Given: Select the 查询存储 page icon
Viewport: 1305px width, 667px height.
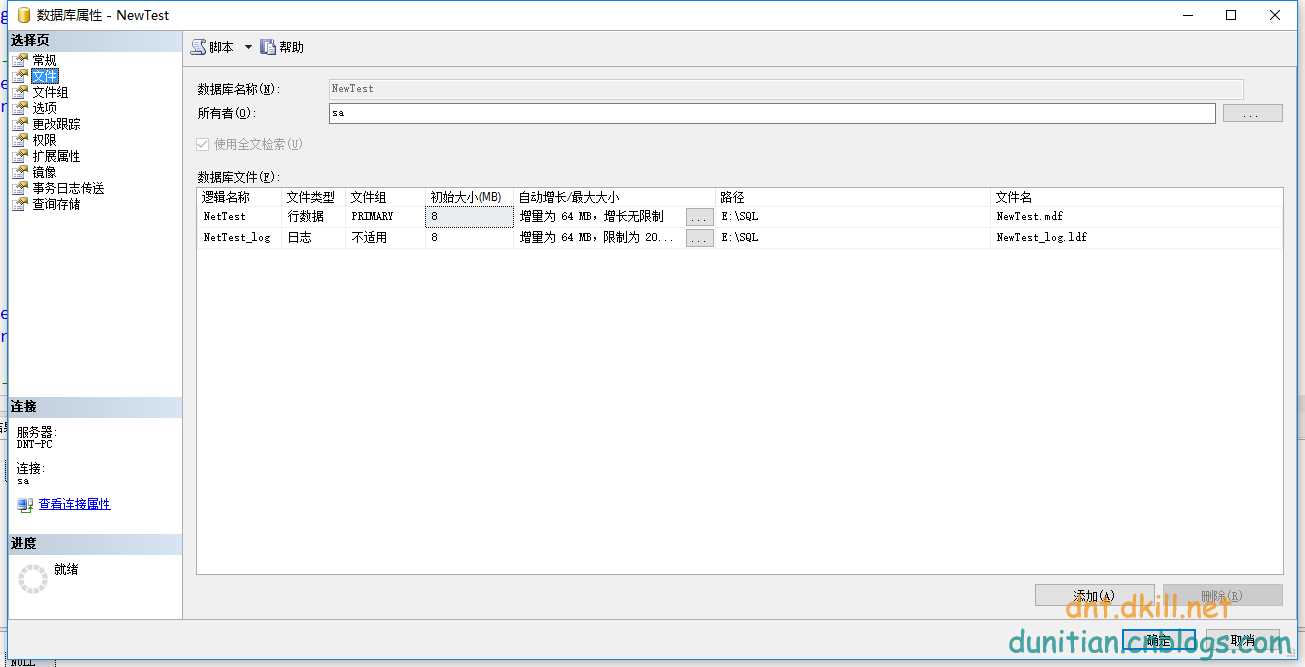Looking at the screenshot, I should [20, 204].
